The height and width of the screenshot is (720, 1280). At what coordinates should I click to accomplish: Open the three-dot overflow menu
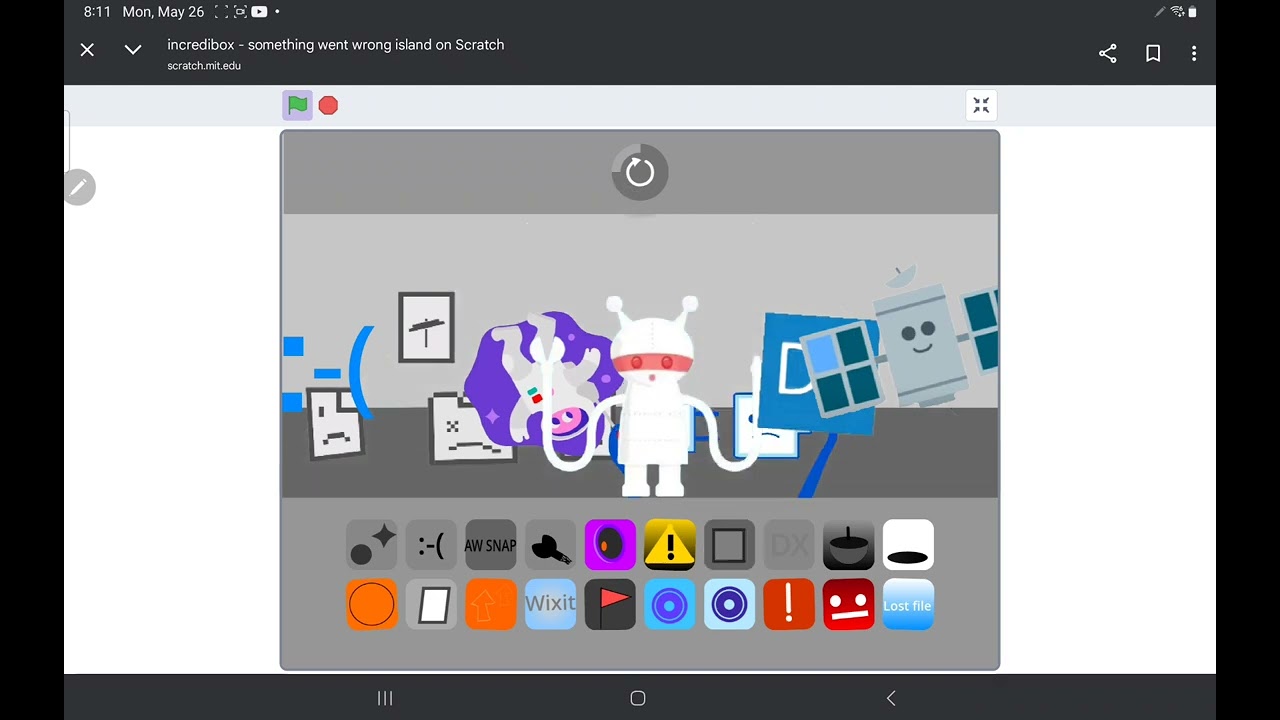1194,54
